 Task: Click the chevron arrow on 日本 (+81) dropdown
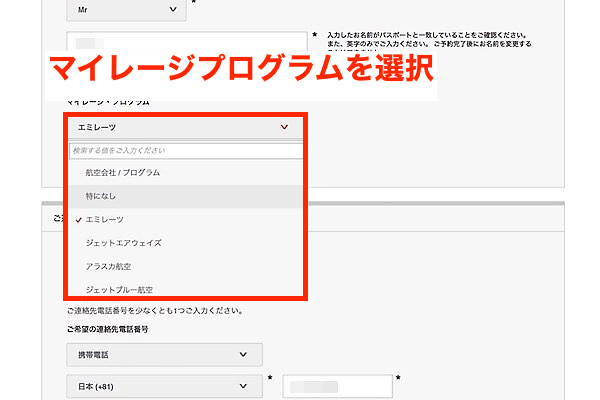coord(243,386)
